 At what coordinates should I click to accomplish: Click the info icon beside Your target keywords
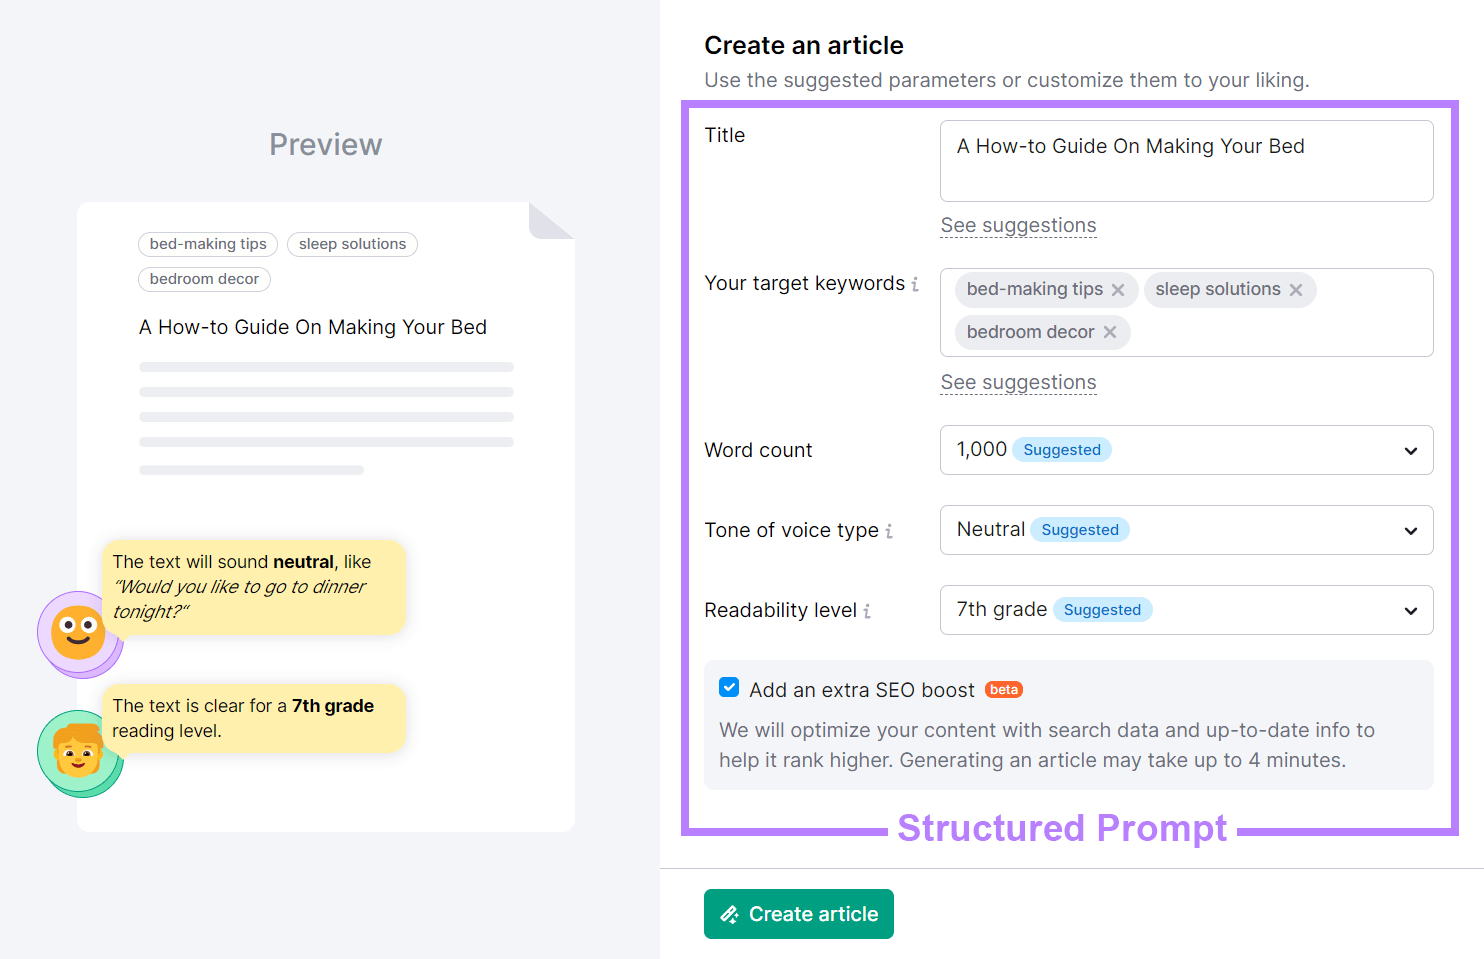[916, 284]
